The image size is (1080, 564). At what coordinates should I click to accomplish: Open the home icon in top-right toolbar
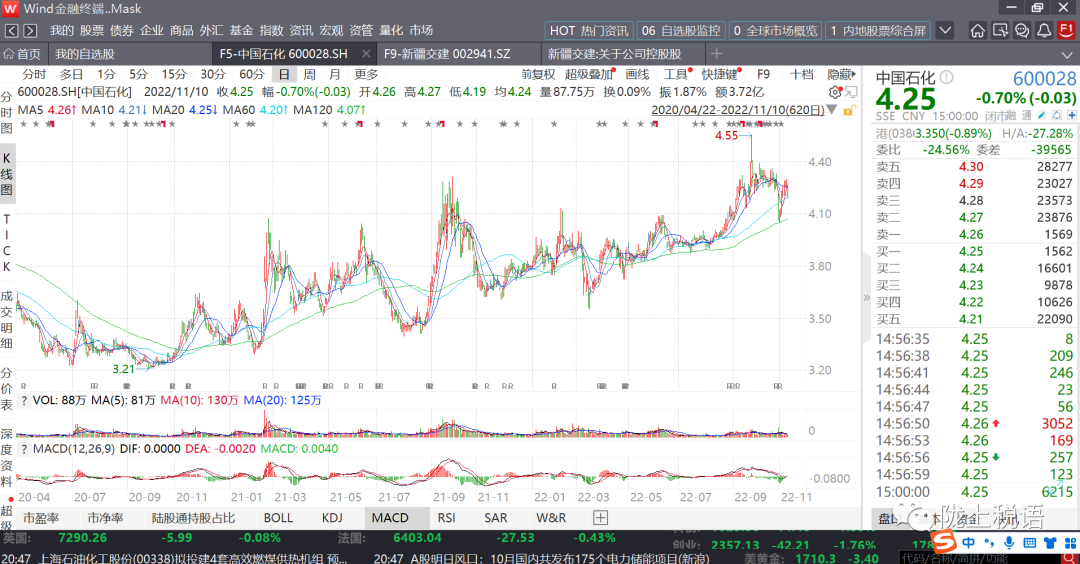tap(977, 30)
